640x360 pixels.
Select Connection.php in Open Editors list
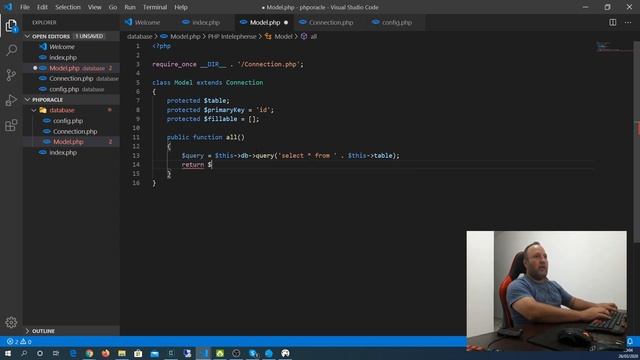[x=71, y=78]
